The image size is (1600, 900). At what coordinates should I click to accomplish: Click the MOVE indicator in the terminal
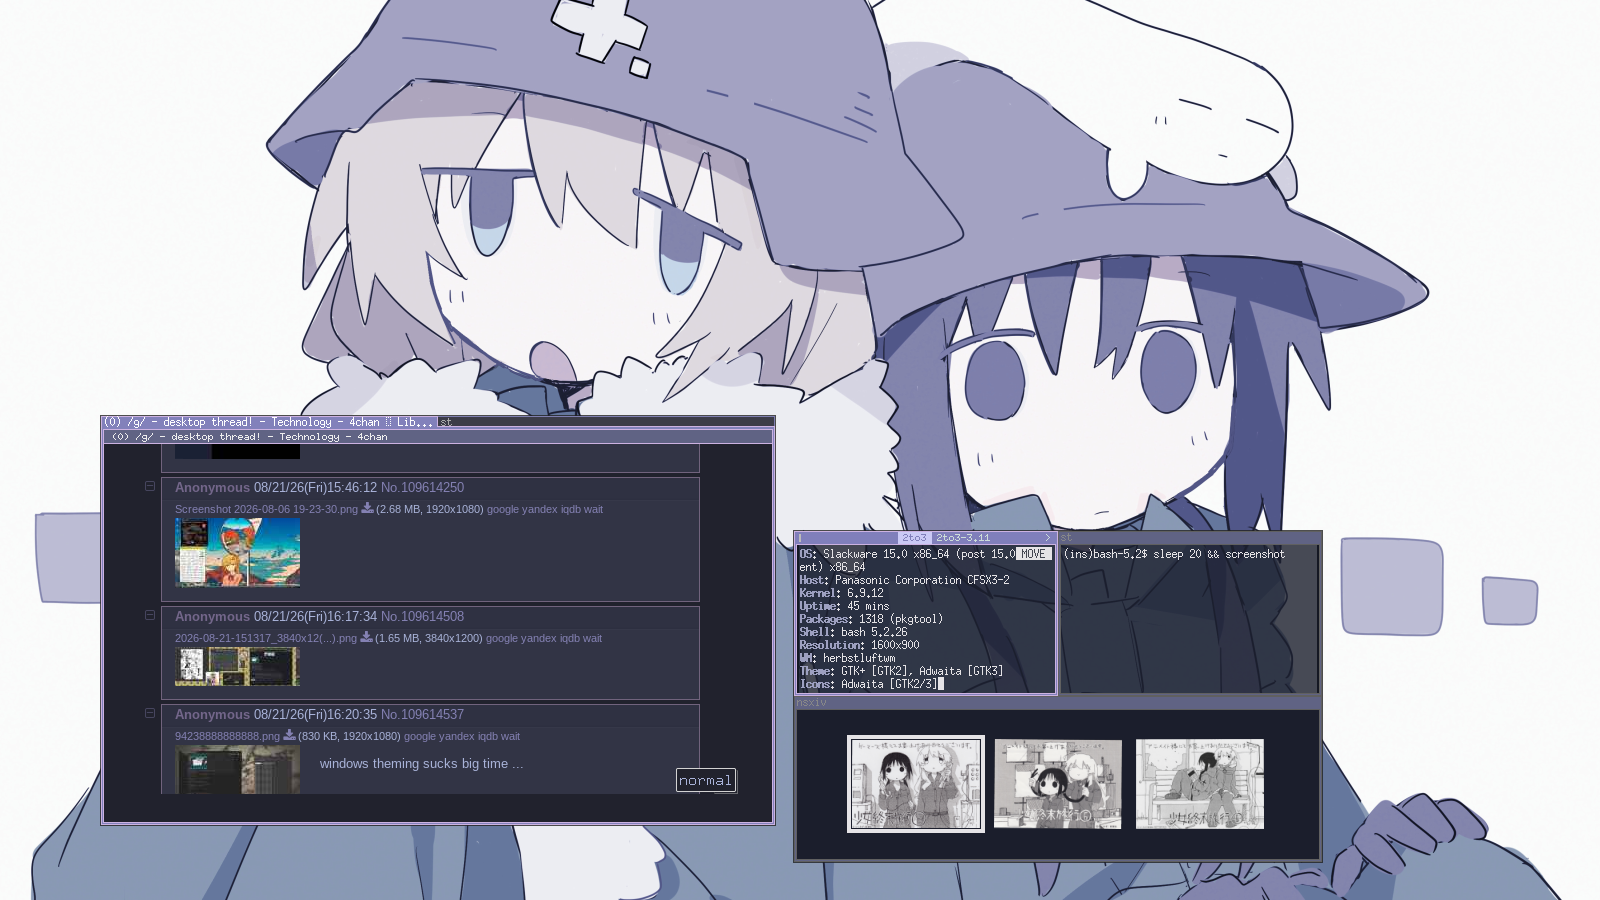(x=1034, y=554)
